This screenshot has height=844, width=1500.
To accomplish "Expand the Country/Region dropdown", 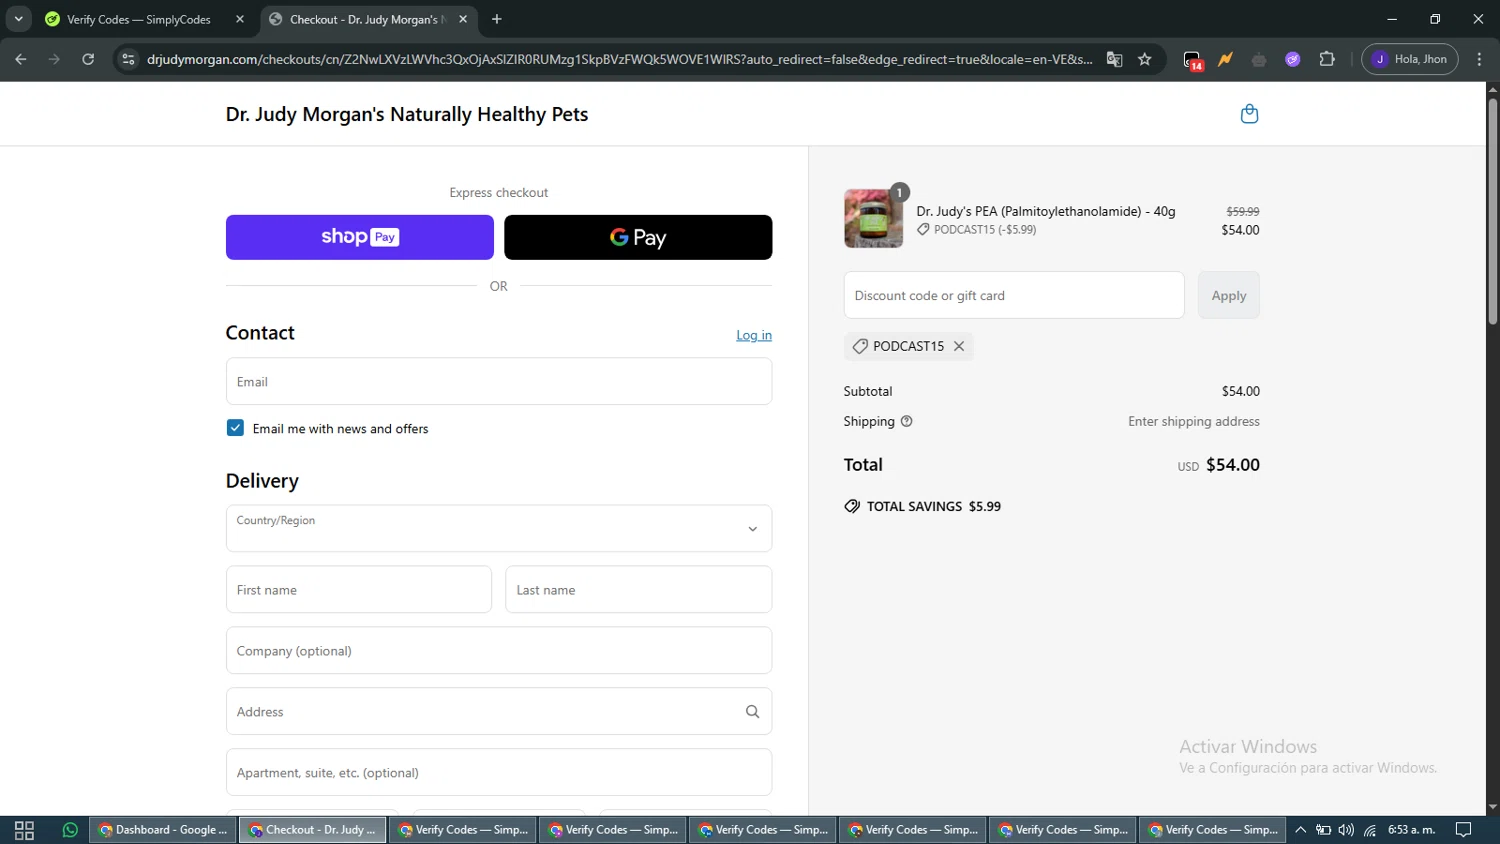I will click(499, 528).
